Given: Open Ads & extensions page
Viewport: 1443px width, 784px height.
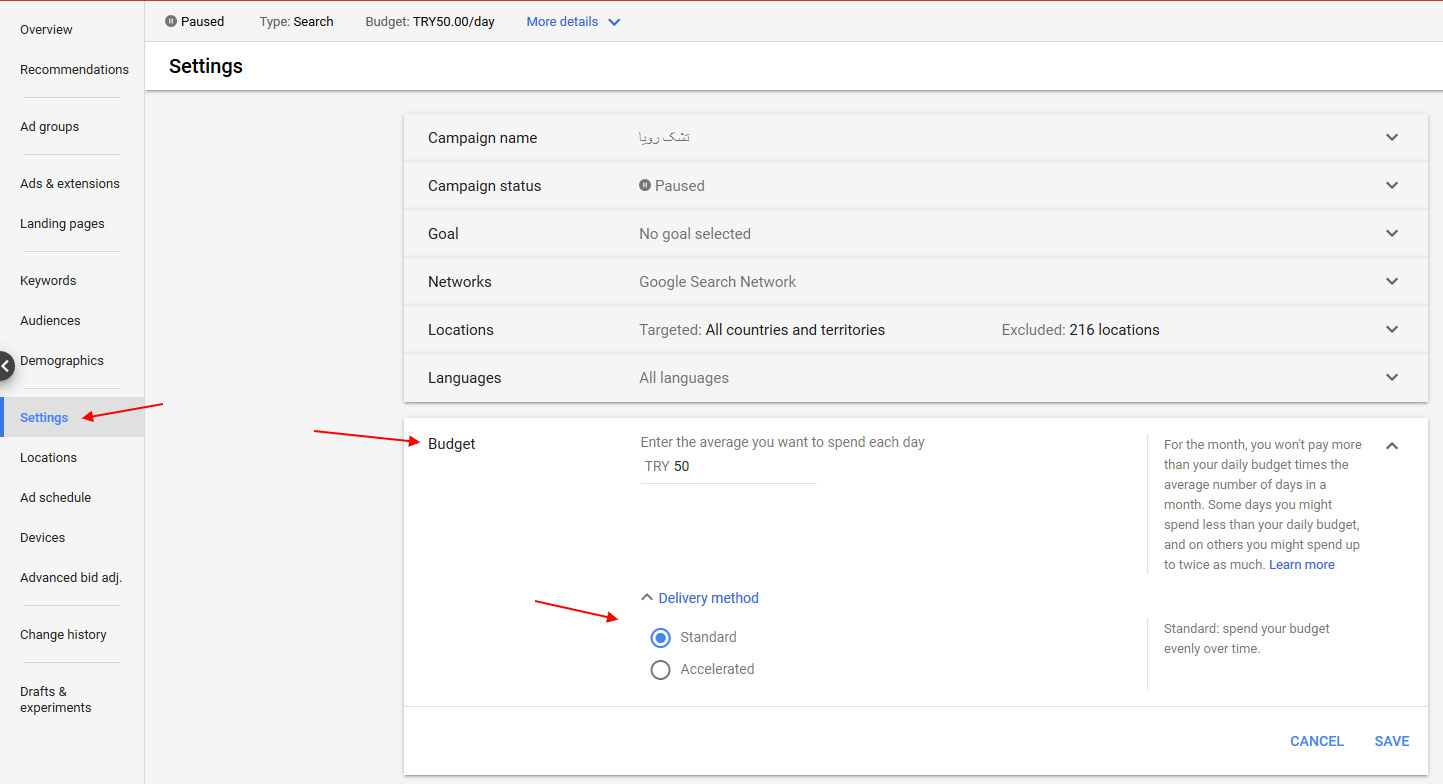Looking at the screenshot, I should coord(69,184).
